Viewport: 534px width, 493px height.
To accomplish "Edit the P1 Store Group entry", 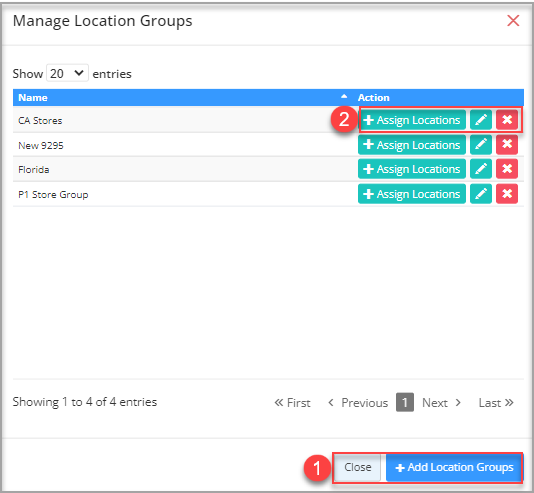I will click(481, 194).
